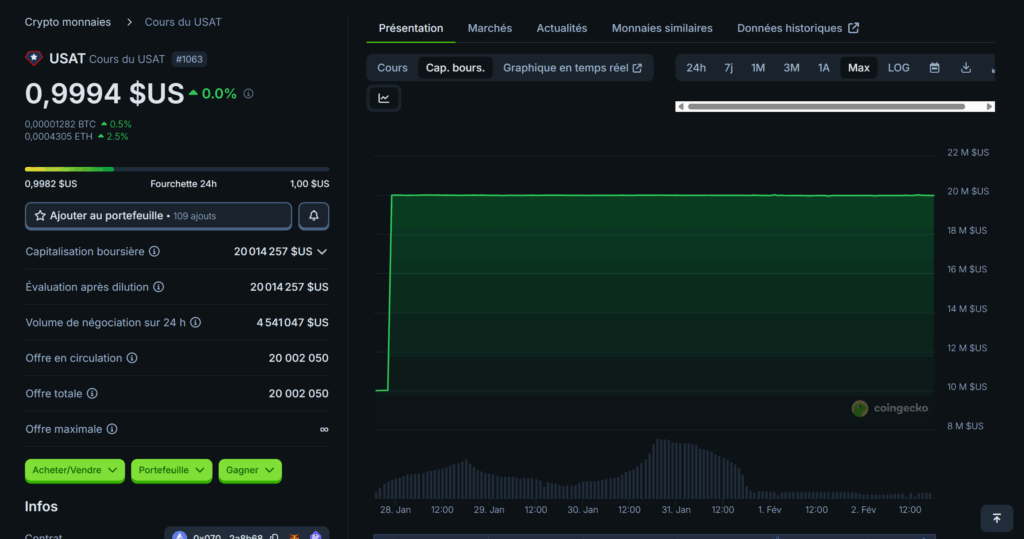Open the Portefeuille dropdown
The height and width of the screenshot is (539, 1024).
coord(171,470)
